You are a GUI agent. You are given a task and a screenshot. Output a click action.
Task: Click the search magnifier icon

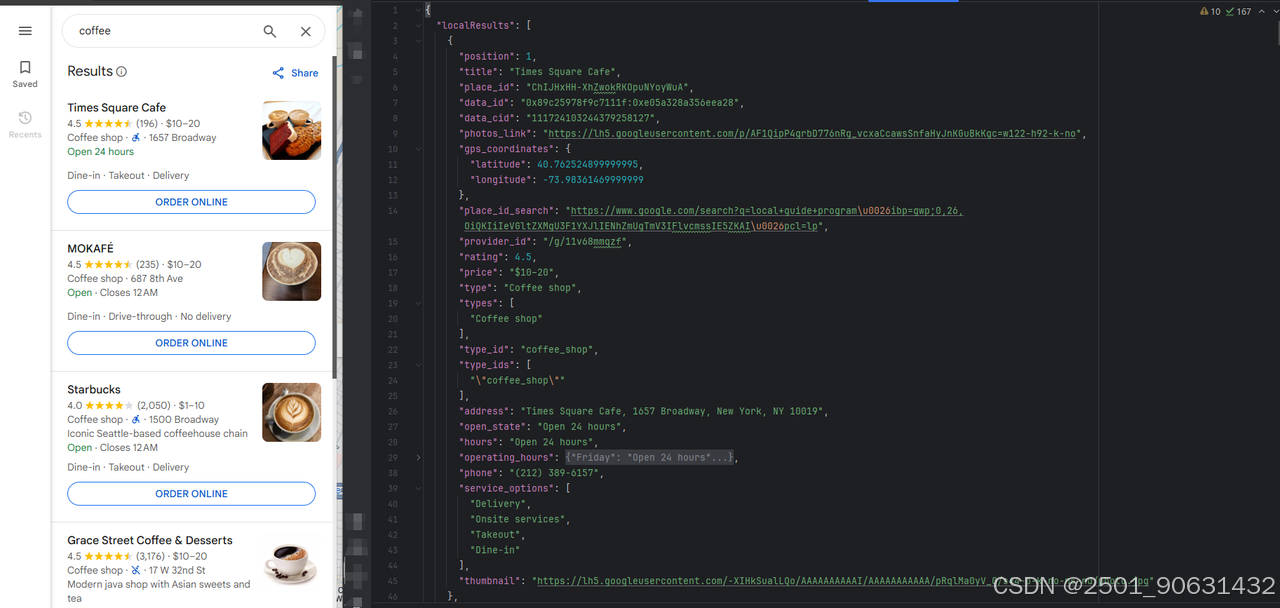point(270,31)
